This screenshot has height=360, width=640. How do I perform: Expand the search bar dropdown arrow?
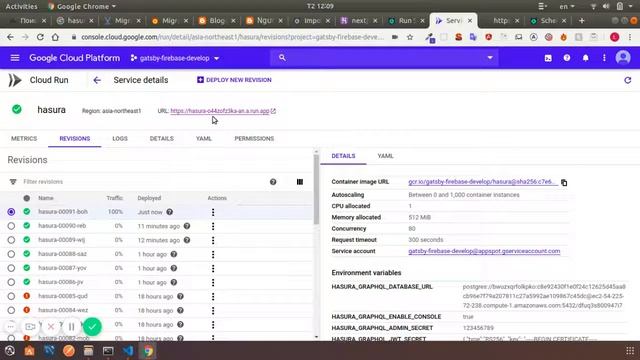click(490, 58)
